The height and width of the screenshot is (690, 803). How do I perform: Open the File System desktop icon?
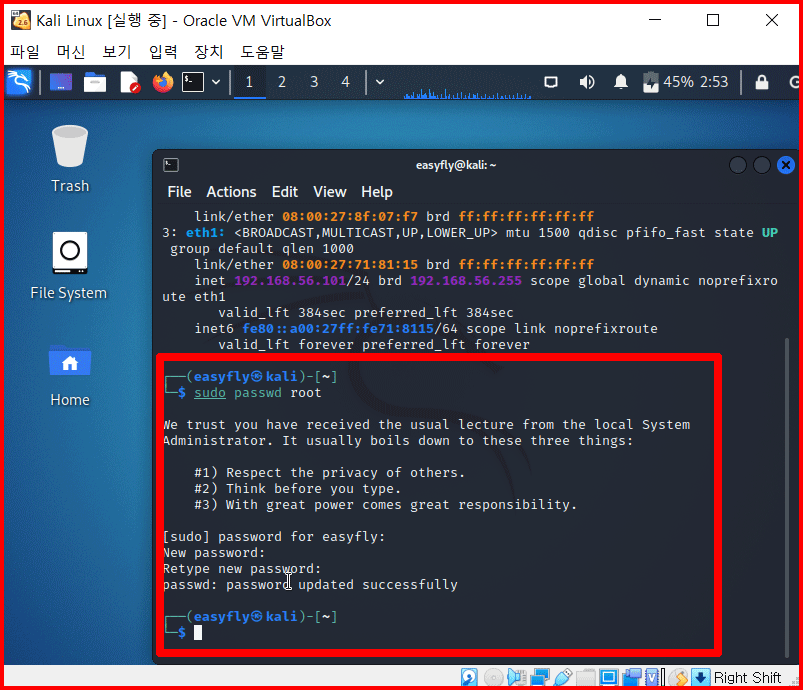coord(69,266)
